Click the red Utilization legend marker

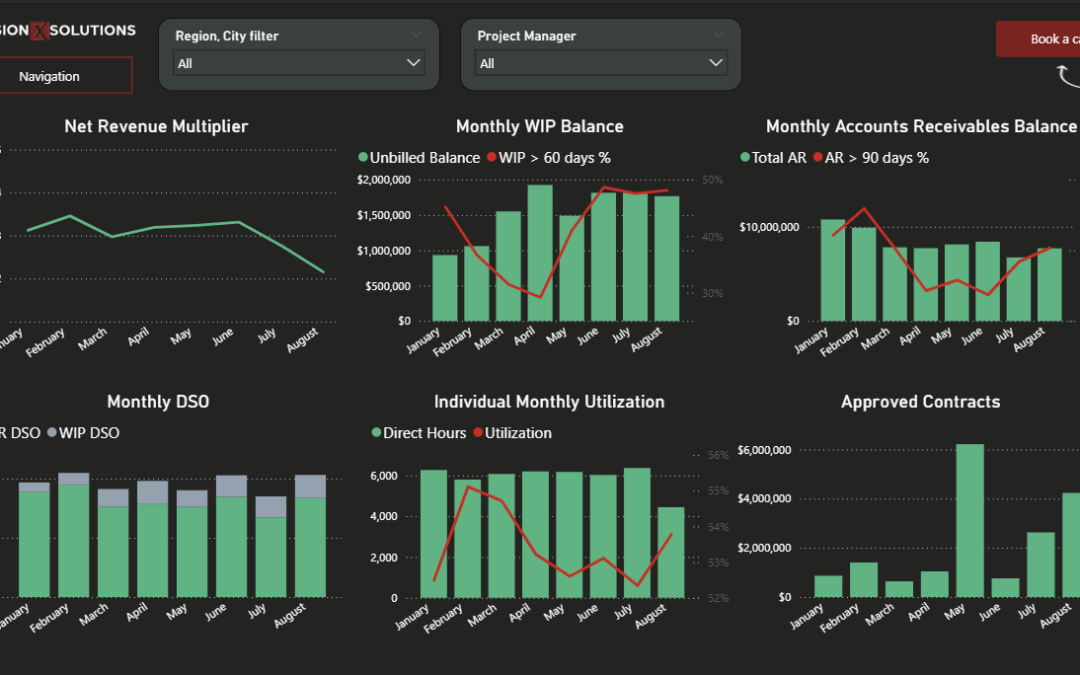(478, 433)
